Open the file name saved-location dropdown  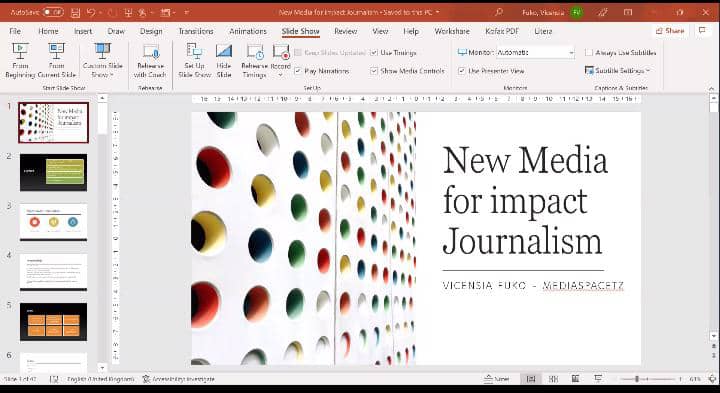tap(437, 12)
